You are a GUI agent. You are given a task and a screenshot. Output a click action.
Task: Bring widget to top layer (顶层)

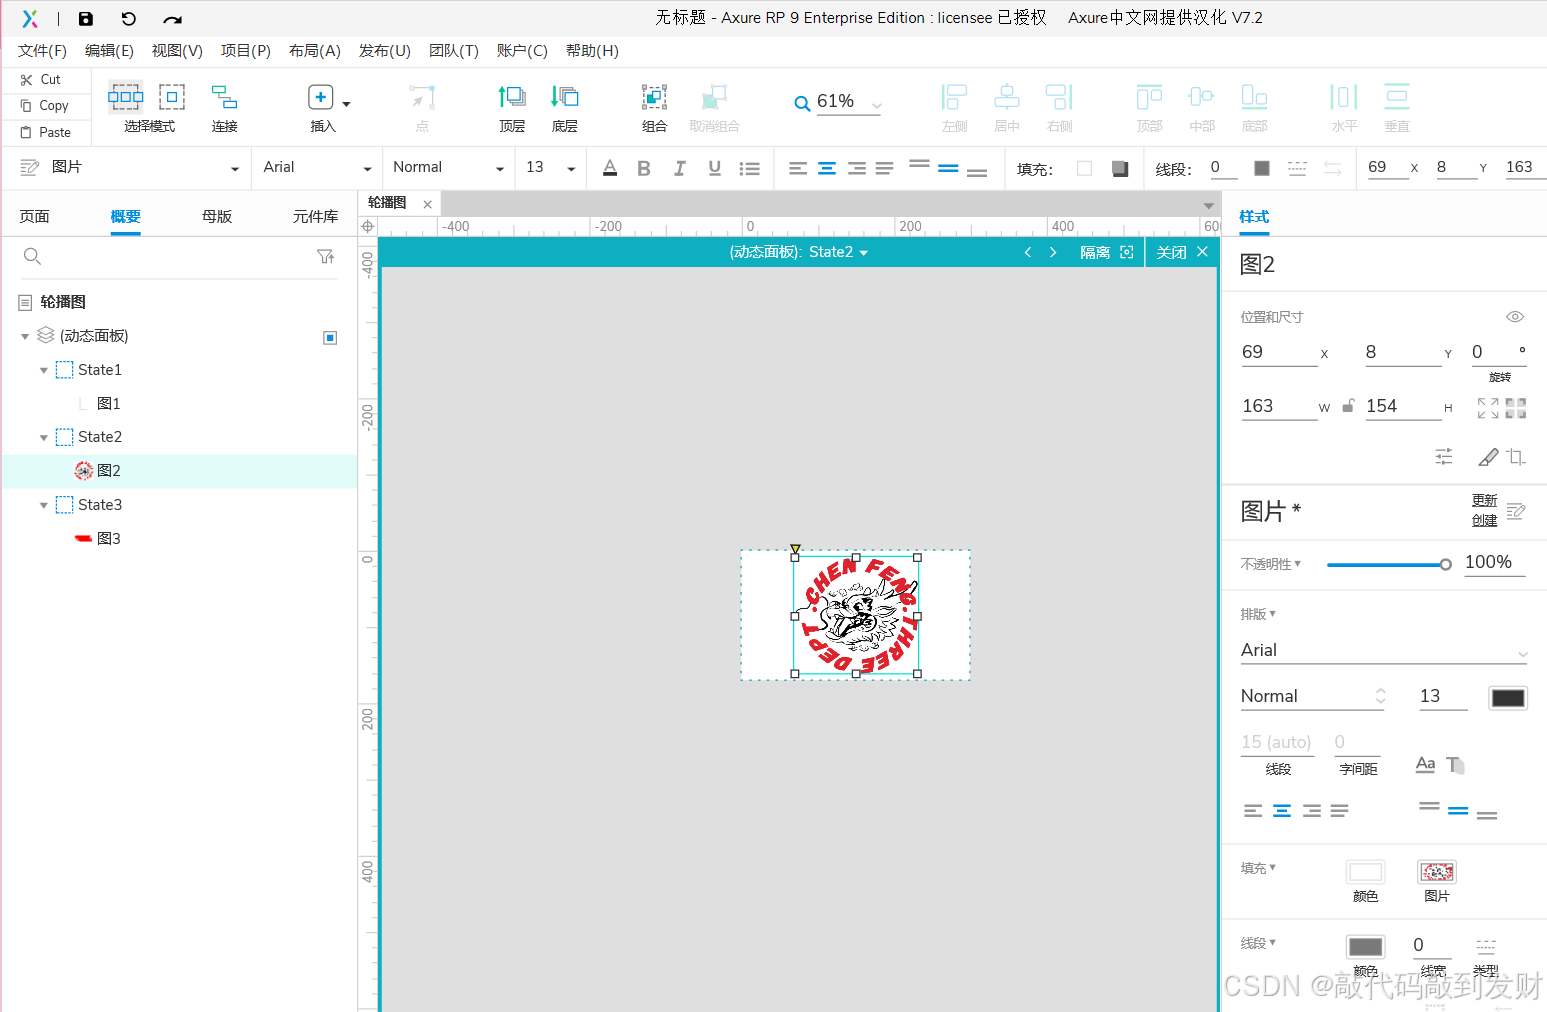(512, 97)
